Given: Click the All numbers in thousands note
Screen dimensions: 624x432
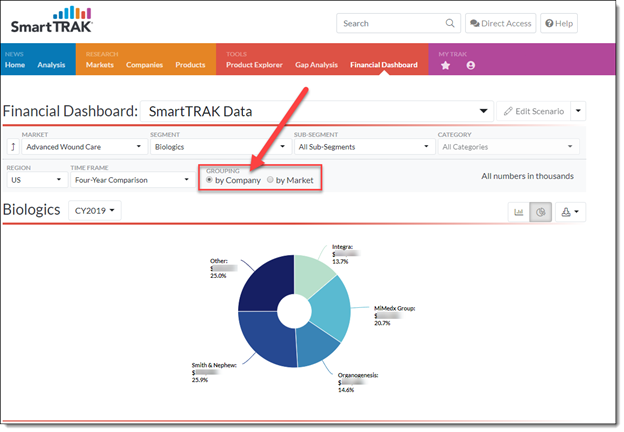Looking at the screenshot, I should [528, 176].
